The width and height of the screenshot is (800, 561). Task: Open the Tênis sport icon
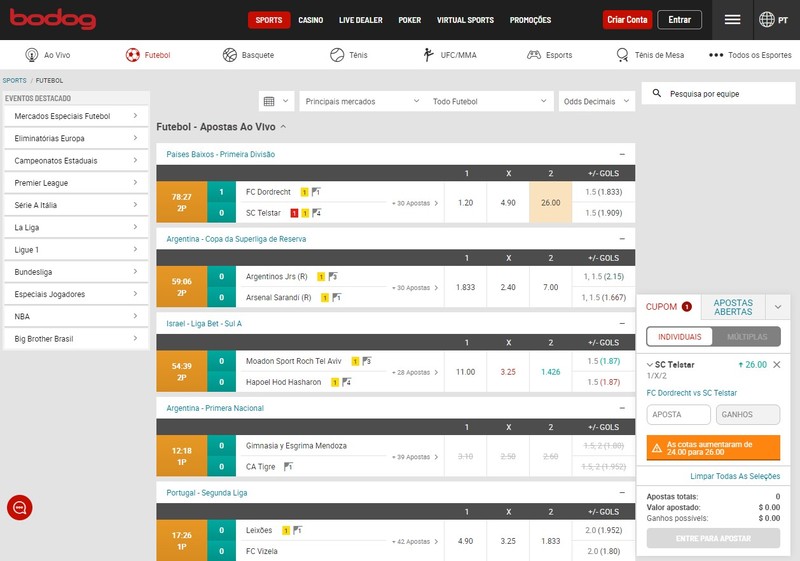337,55
